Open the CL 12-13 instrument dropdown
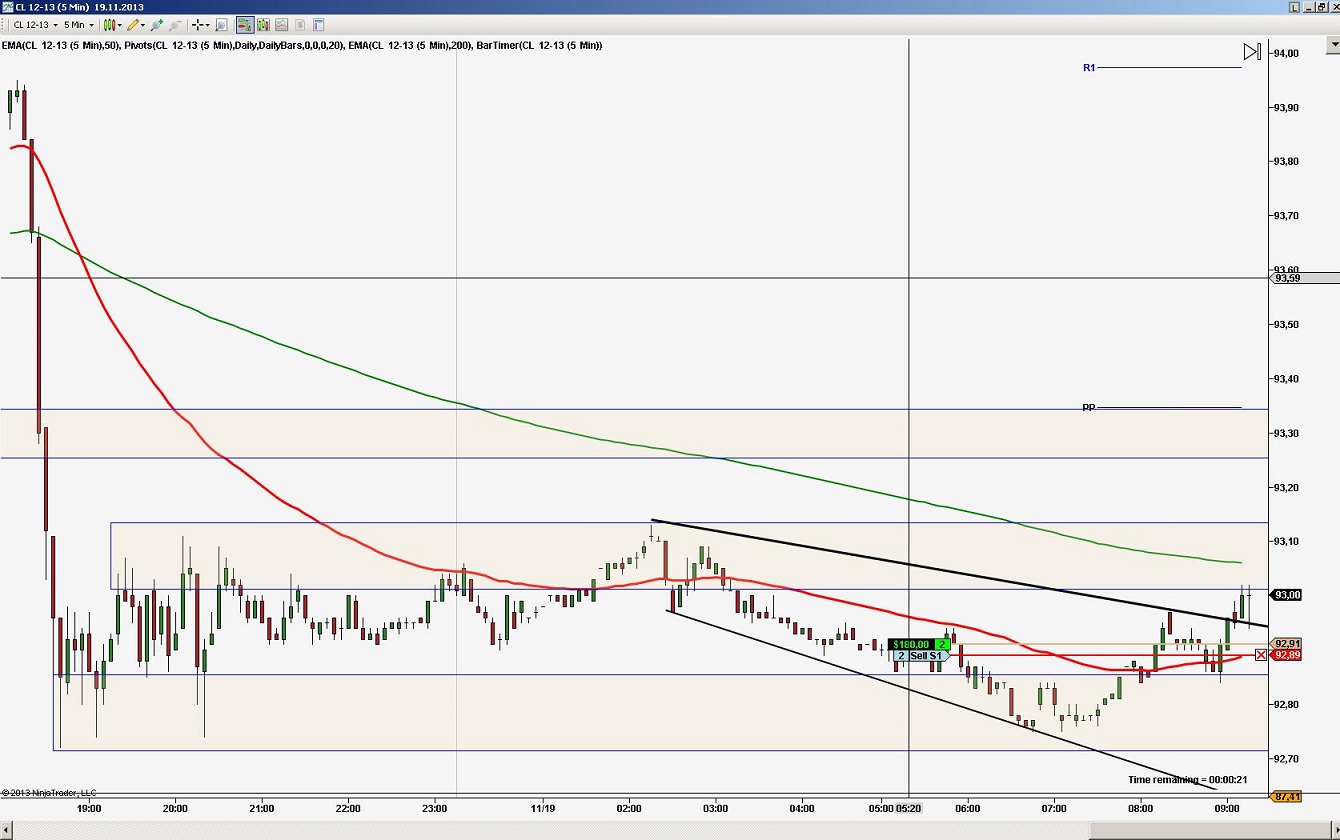1340x840 pixels. point(55,25)
